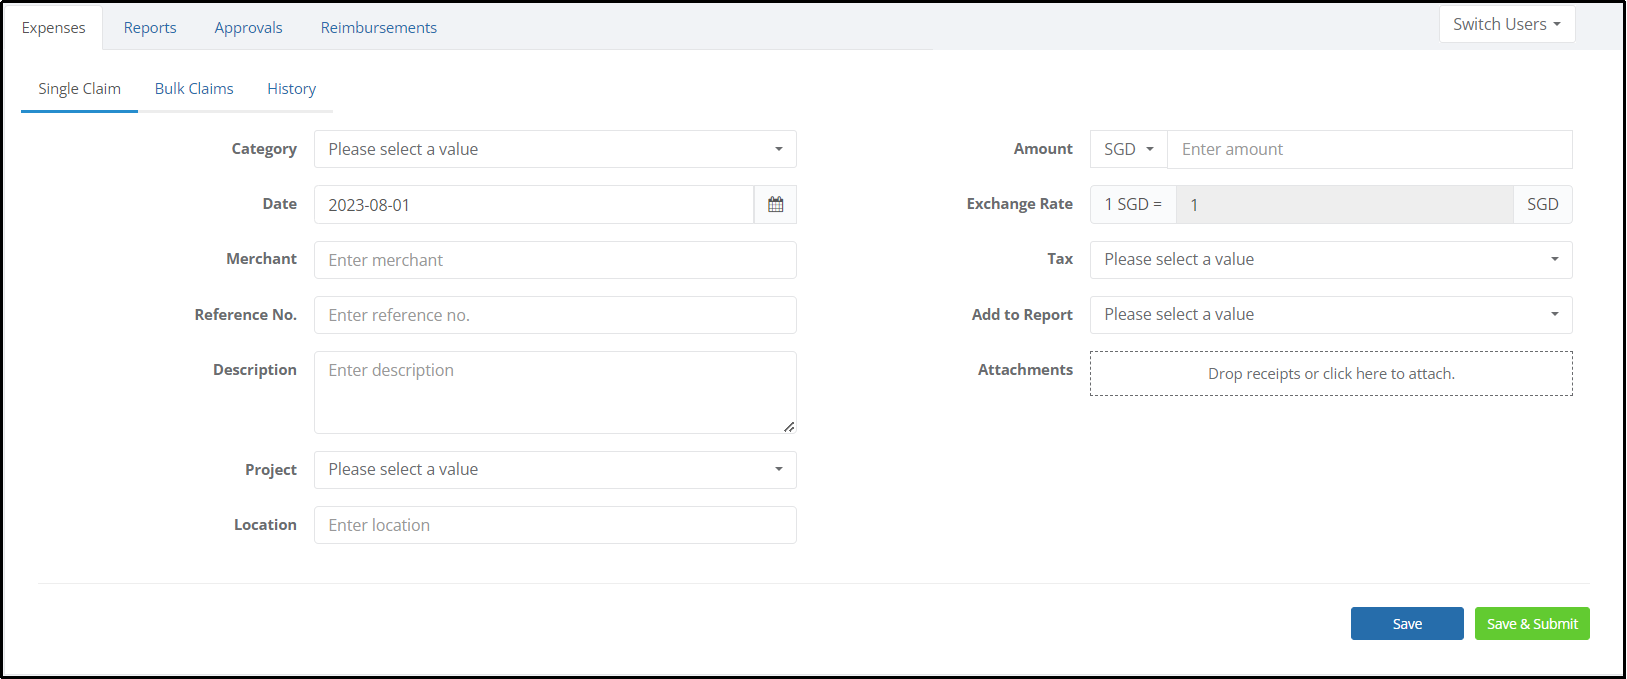Image resolution: width=1627 pixels, height=679 pixels.
Task: Focus the Date field showing 2023-08-01
Action: click(x=534, y=204)
